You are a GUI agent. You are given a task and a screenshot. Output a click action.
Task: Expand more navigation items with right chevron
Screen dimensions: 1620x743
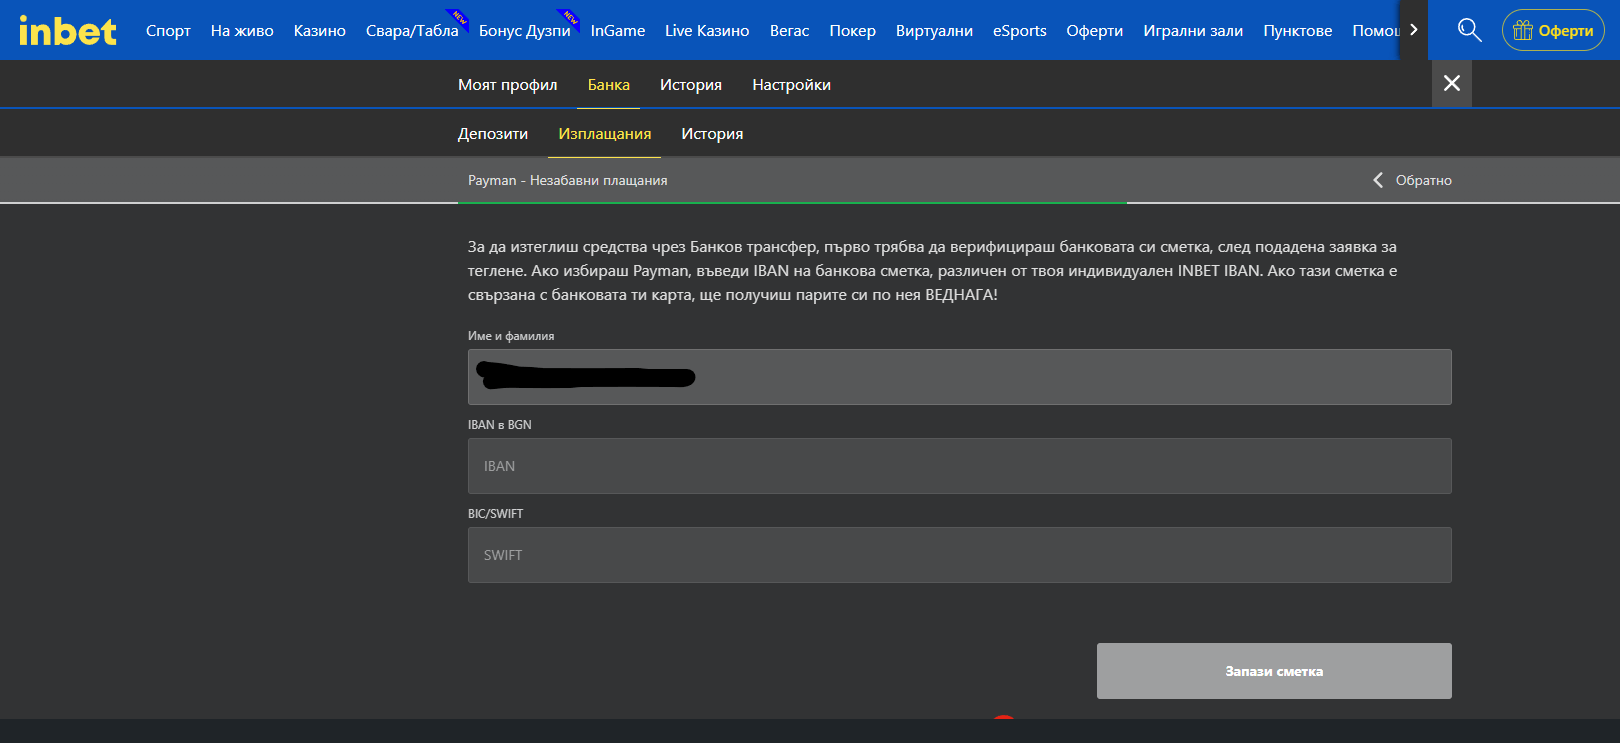click(1413, 30)
